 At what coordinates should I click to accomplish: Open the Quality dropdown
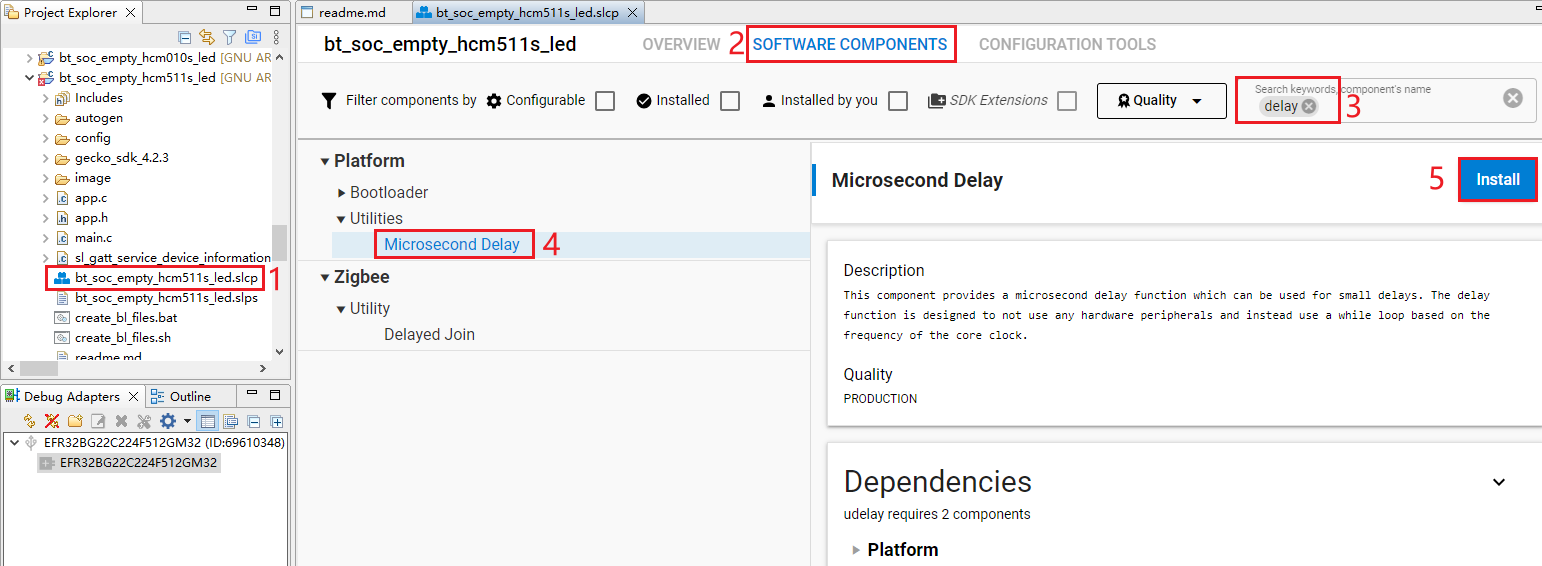coord(1161,101)
